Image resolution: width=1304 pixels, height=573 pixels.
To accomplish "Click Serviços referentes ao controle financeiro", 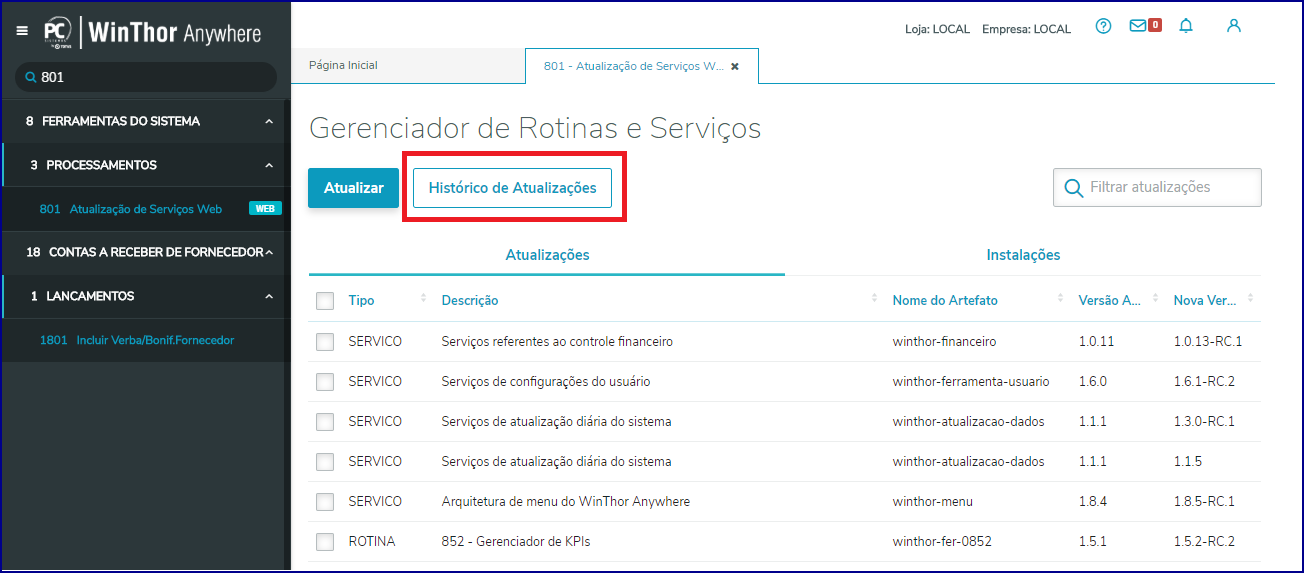I will pyautogui.click(x=557, y=341).
